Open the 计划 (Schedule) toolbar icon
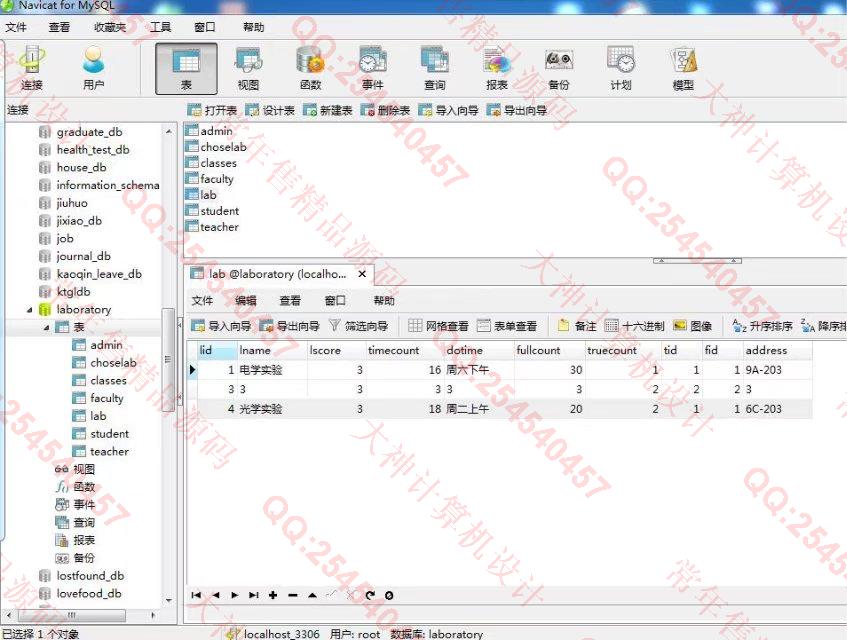This screenshot has width=847, height=640. pos(621,69)
